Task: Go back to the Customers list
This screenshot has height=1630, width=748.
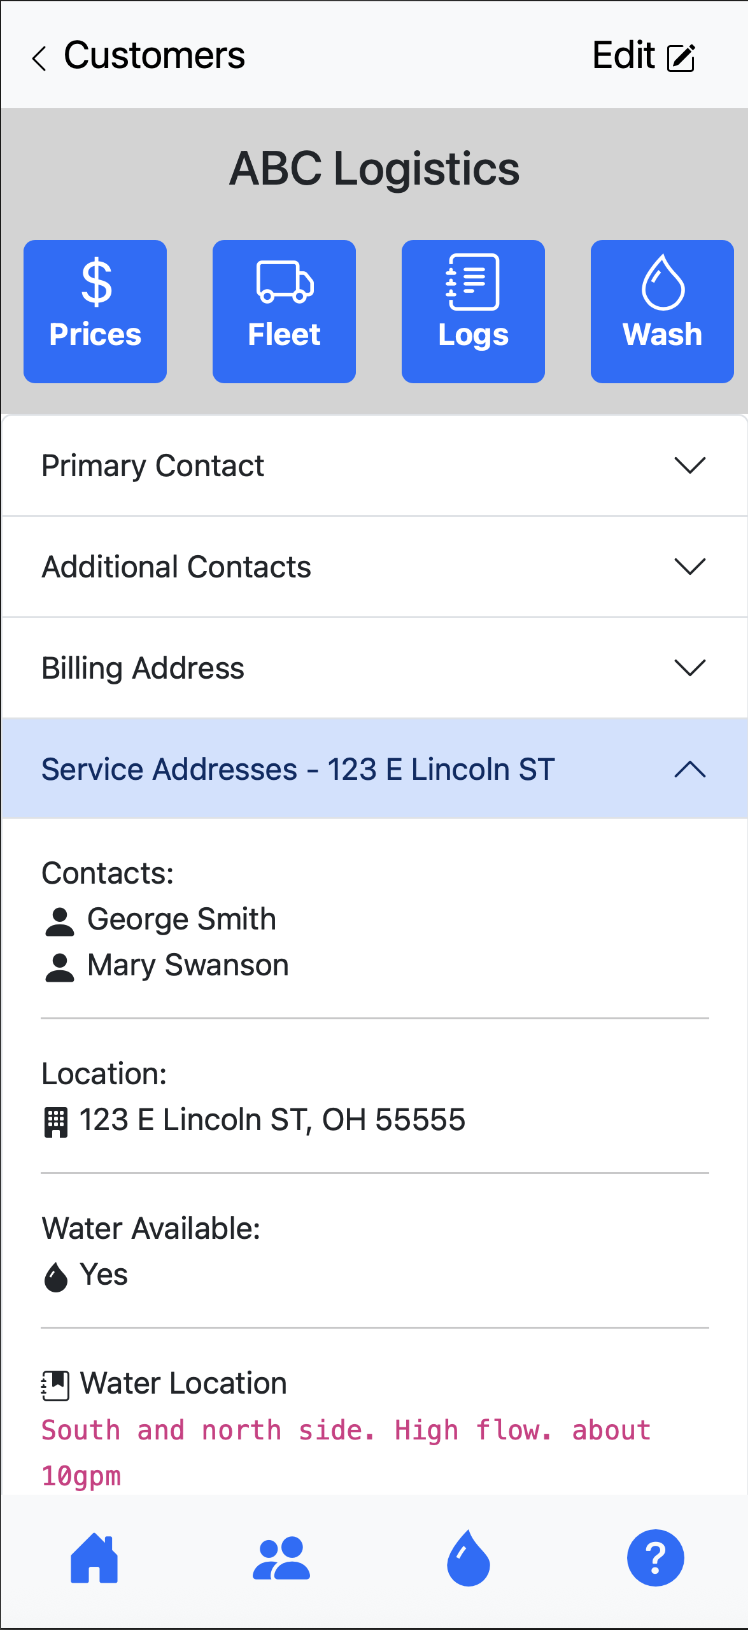Action: (154, 56)
